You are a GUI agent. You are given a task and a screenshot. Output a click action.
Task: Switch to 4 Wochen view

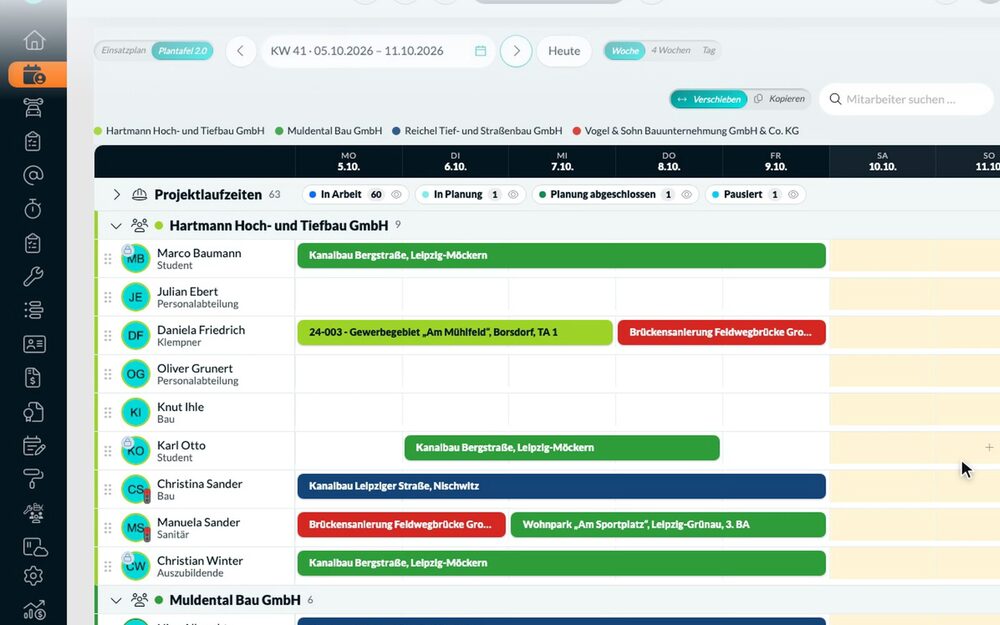[670, 50]
